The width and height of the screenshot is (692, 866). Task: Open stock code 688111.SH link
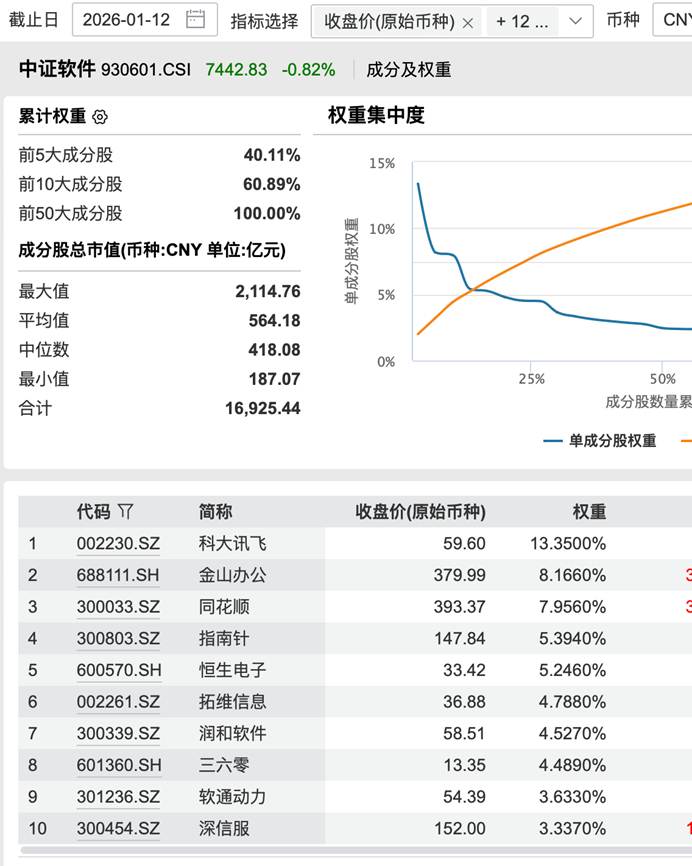[x=118, y=575]
